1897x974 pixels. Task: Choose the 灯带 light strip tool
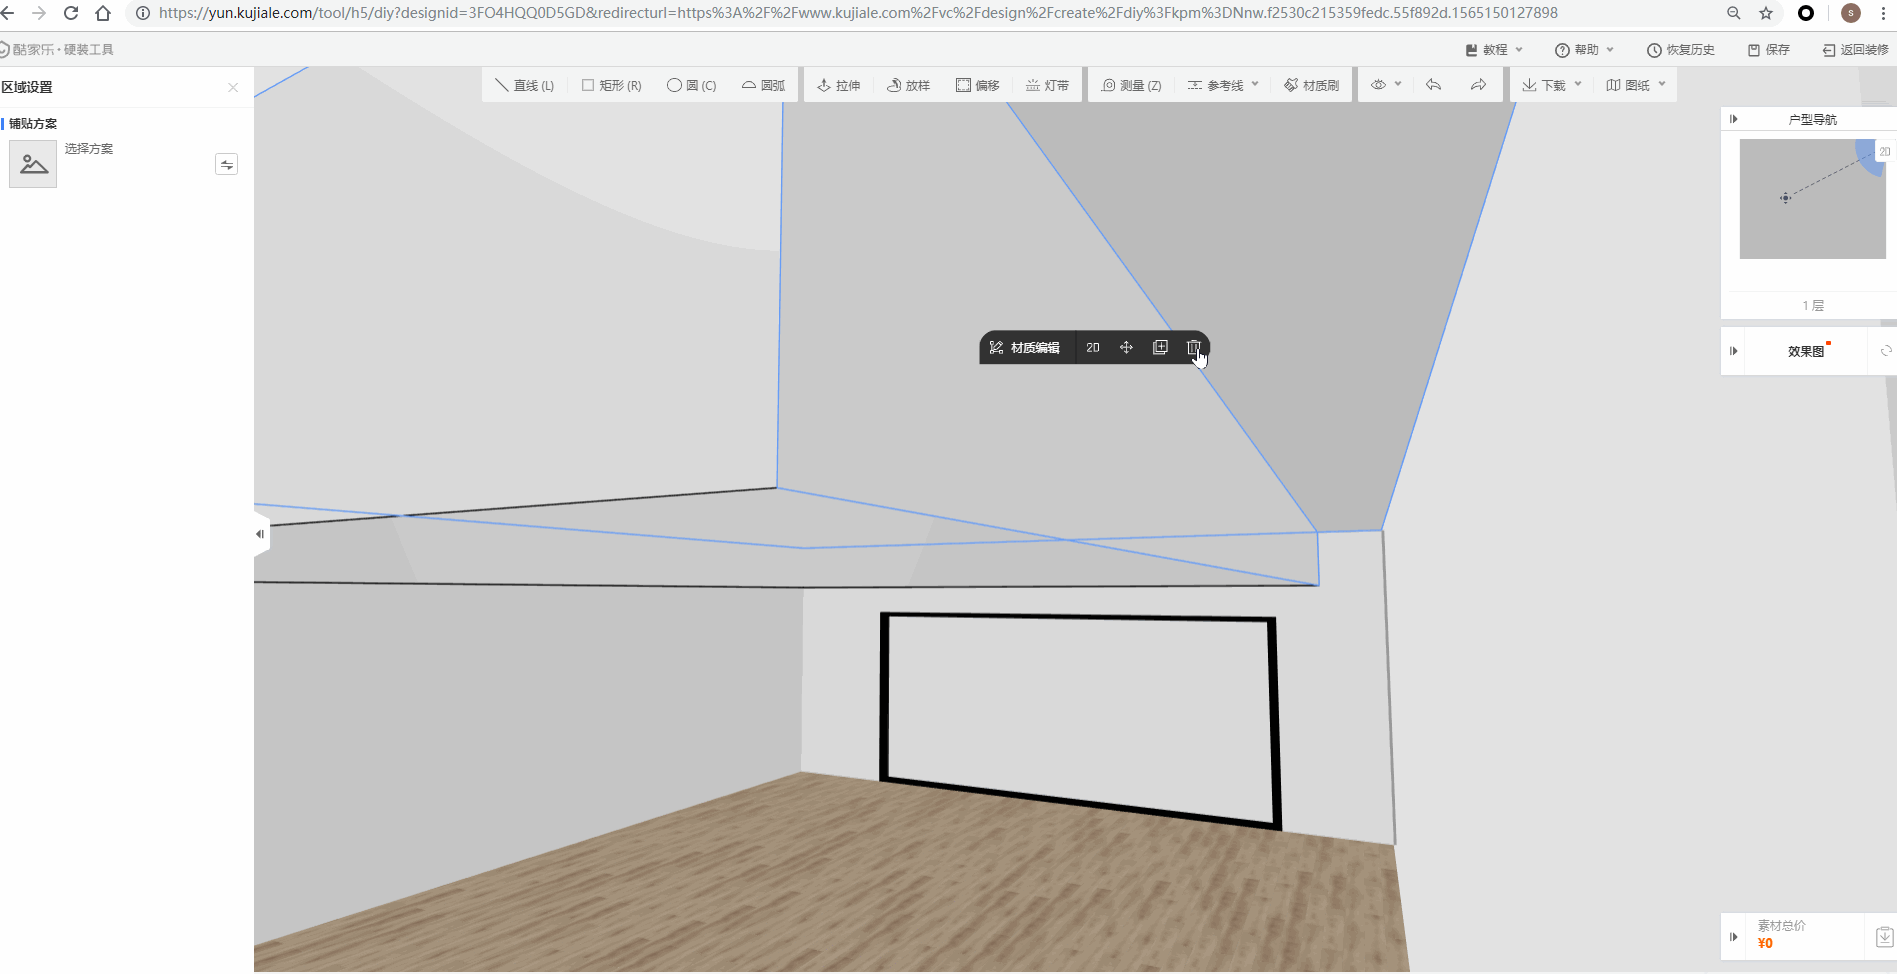(1047, 86)
